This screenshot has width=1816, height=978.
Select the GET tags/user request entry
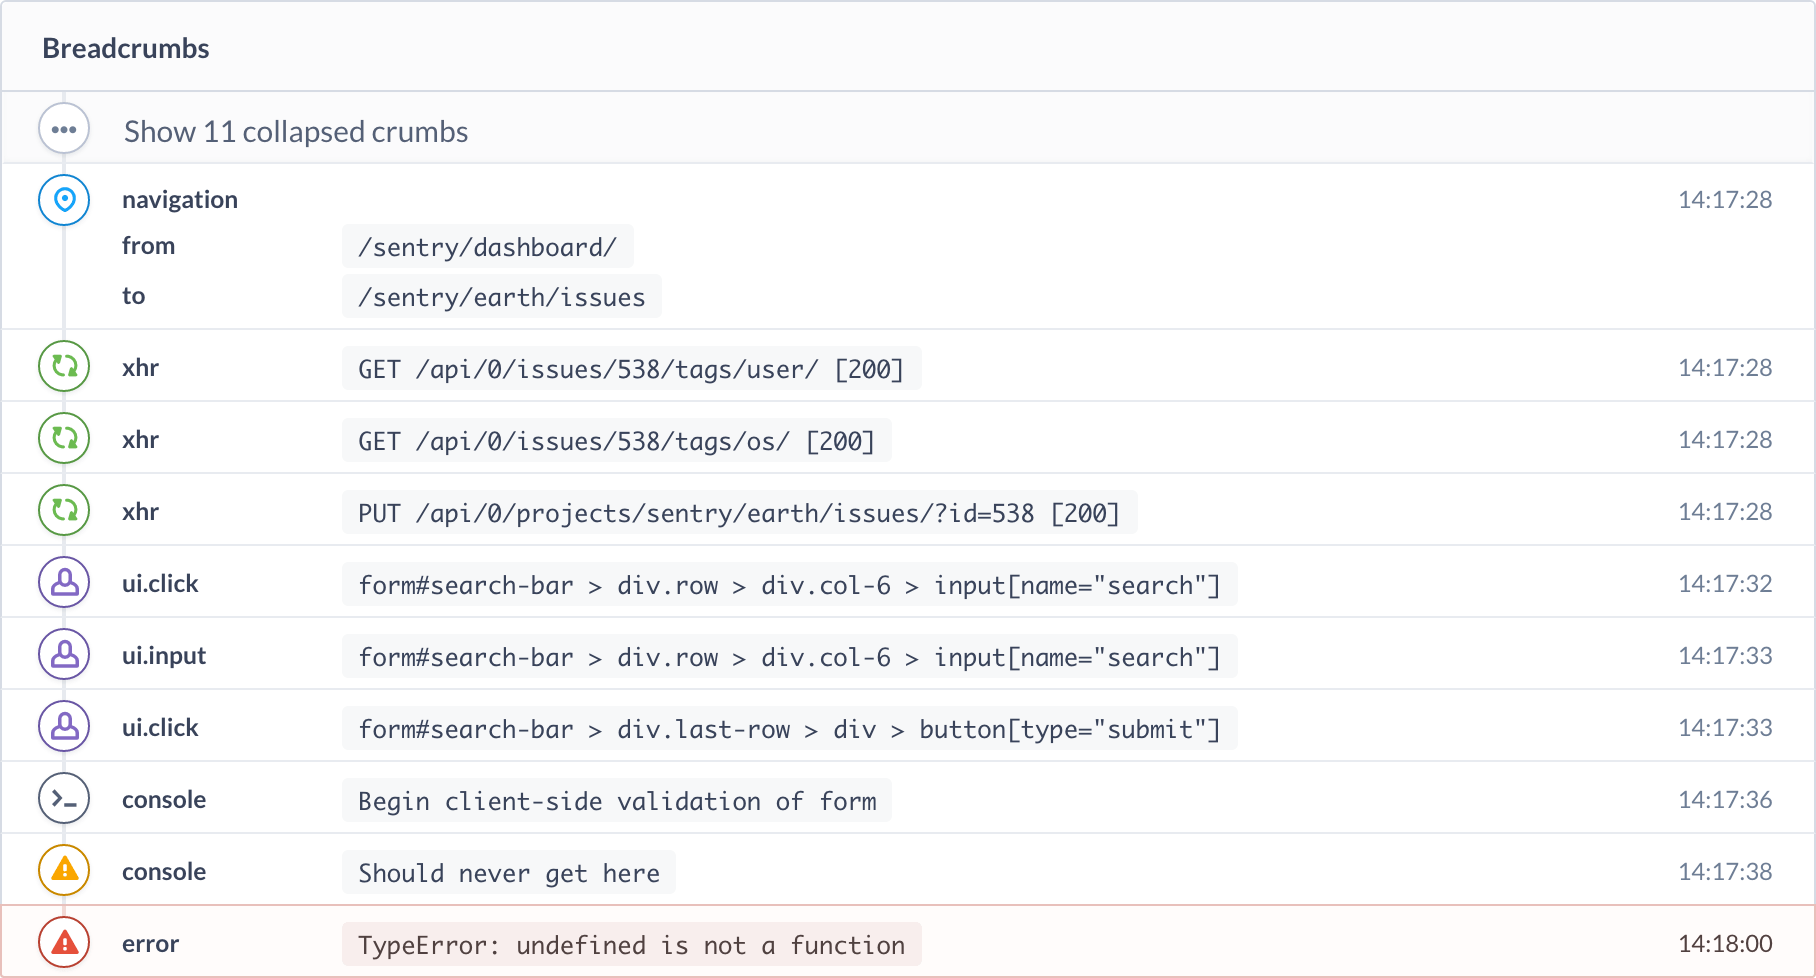[x=631, y=368]
